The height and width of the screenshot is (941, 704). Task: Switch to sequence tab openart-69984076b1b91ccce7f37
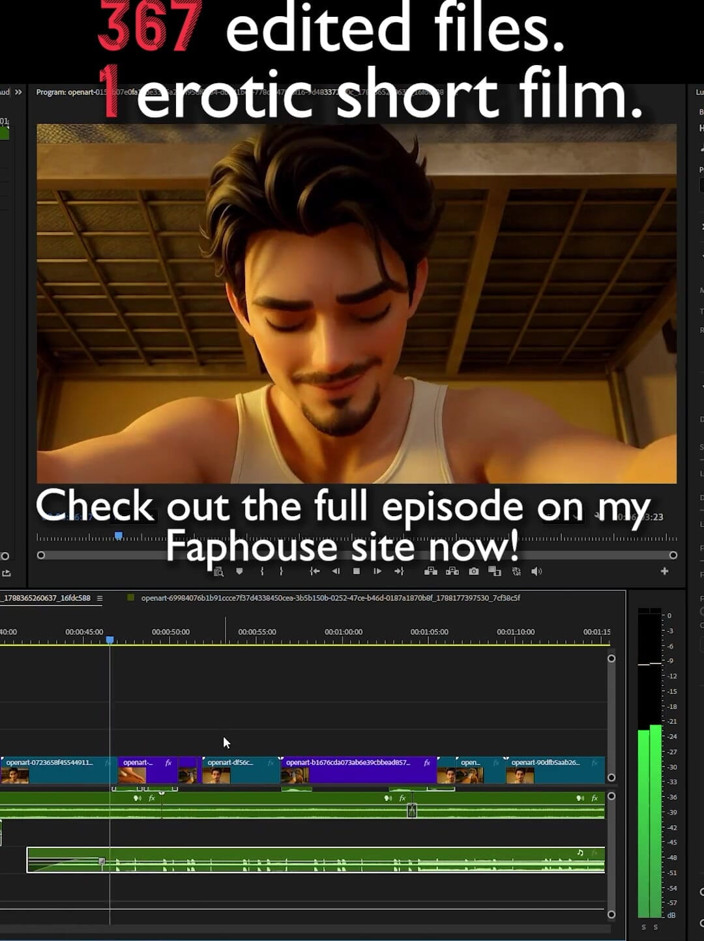[x=330, y=598]
